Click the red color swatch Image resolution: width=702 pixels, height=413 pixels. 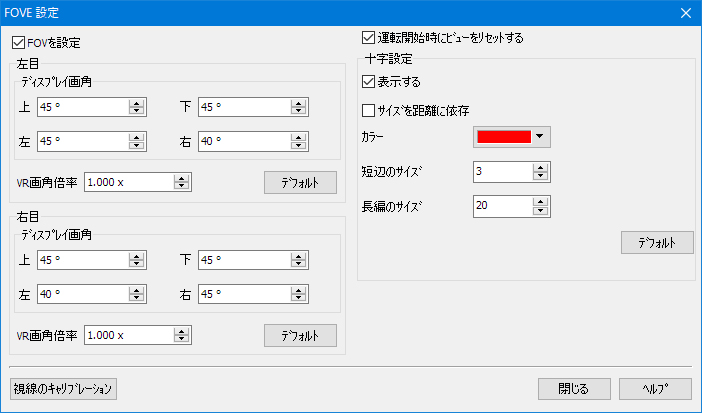[x=504, y=136]
